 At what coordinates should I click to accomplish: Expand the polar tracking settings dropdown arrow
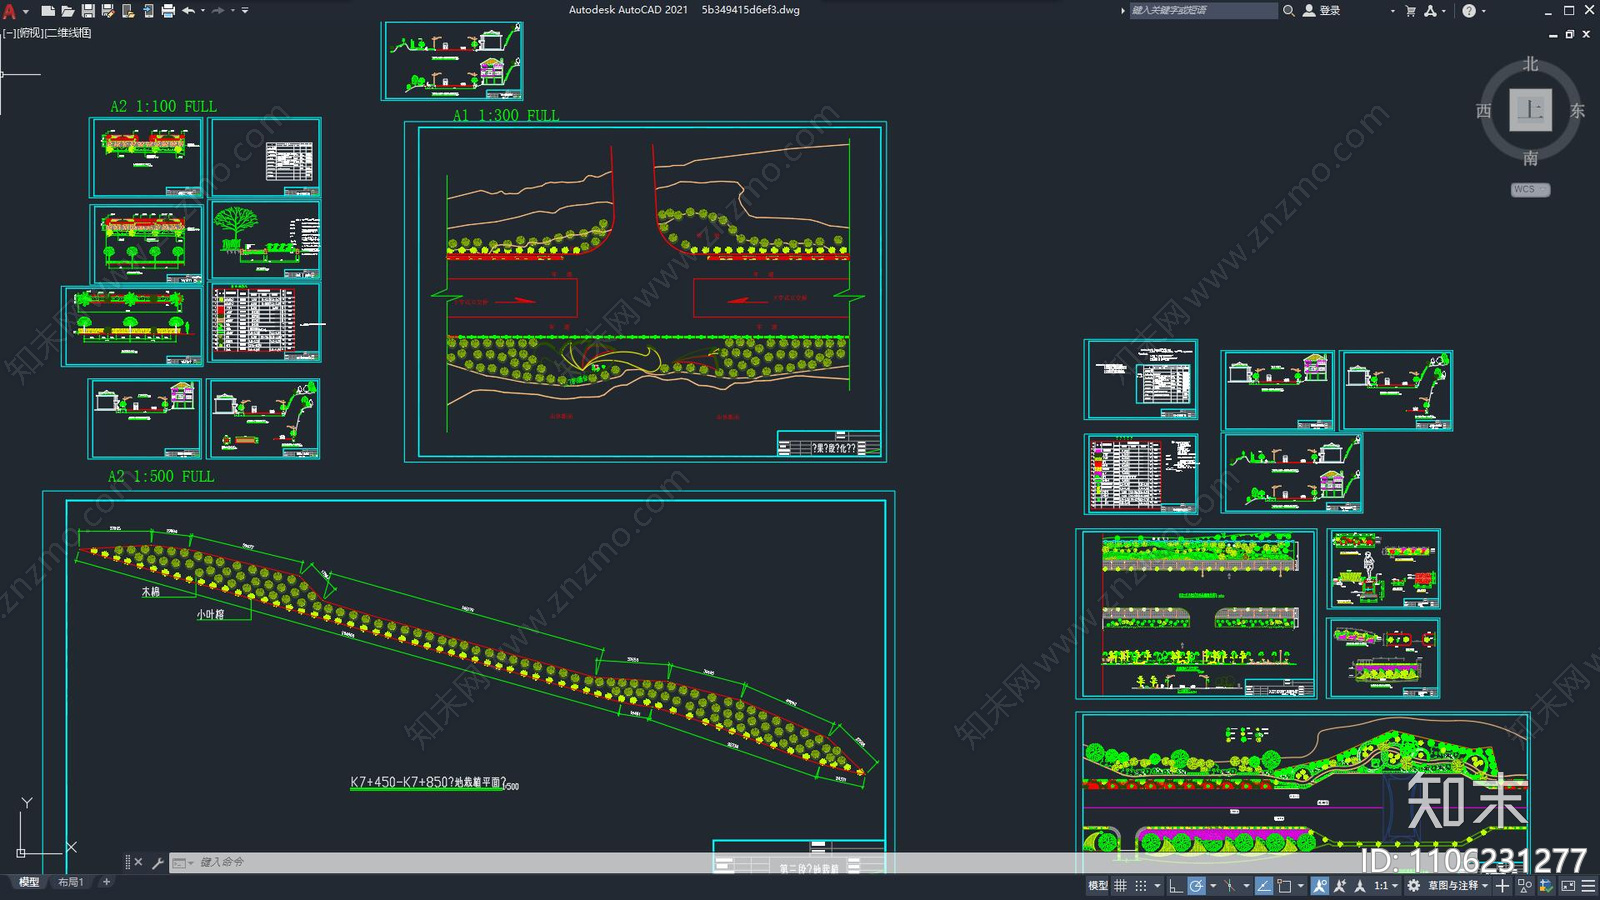coord(1213,886)
